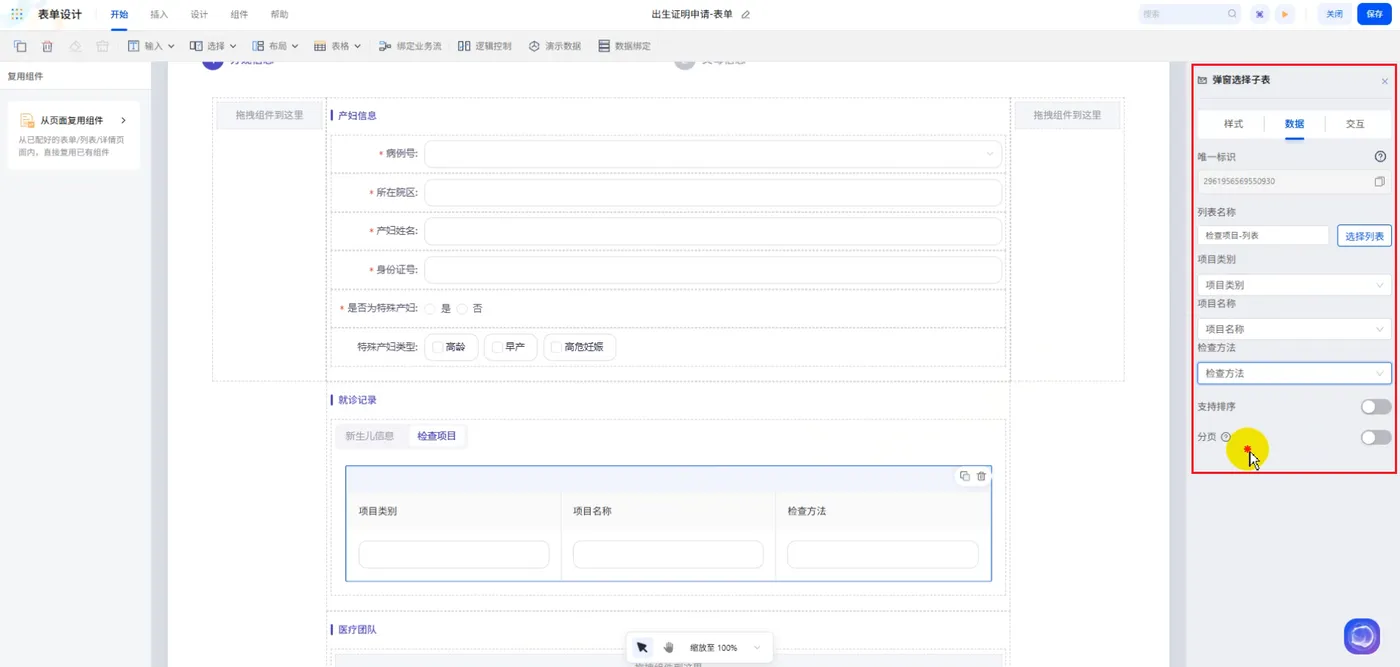The height and width of the screenshot is (667, 1400).
Task: Open the 项目类别 mapping dropdown in panel
Action: (x=1294, y=285)
